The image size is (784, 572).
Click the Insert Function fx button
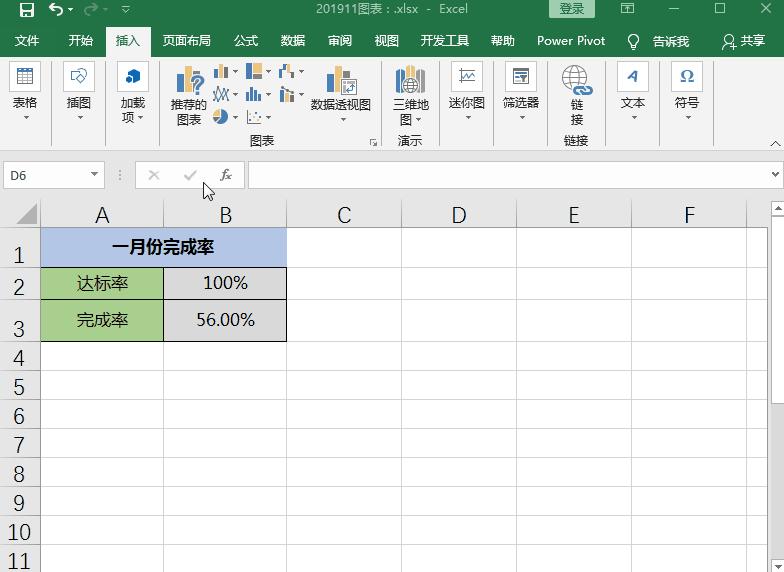[x=226, y=175]
